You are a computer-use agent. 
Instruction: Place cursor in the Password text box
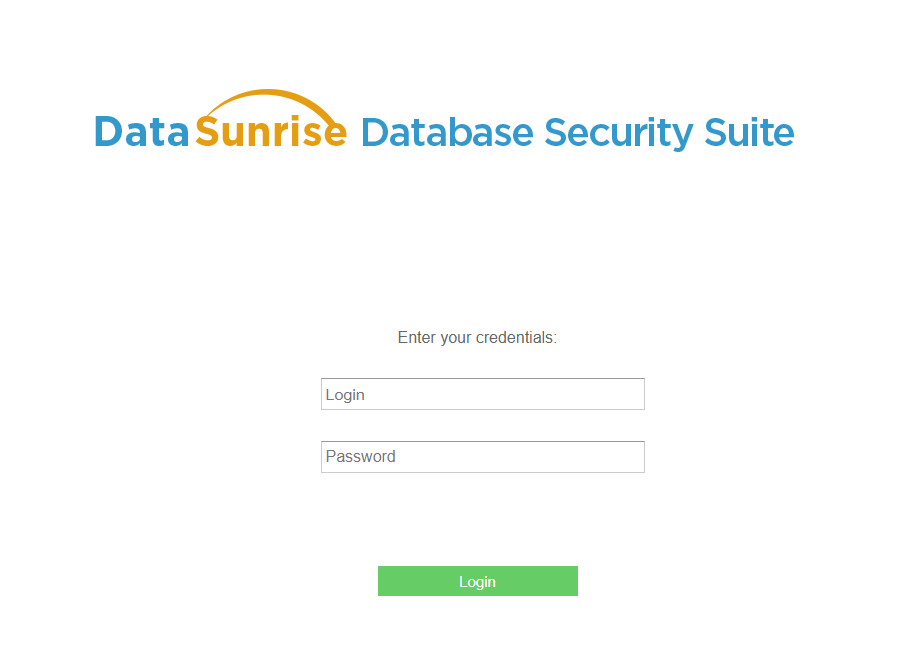pyautogui.click(x=482, y=457)
